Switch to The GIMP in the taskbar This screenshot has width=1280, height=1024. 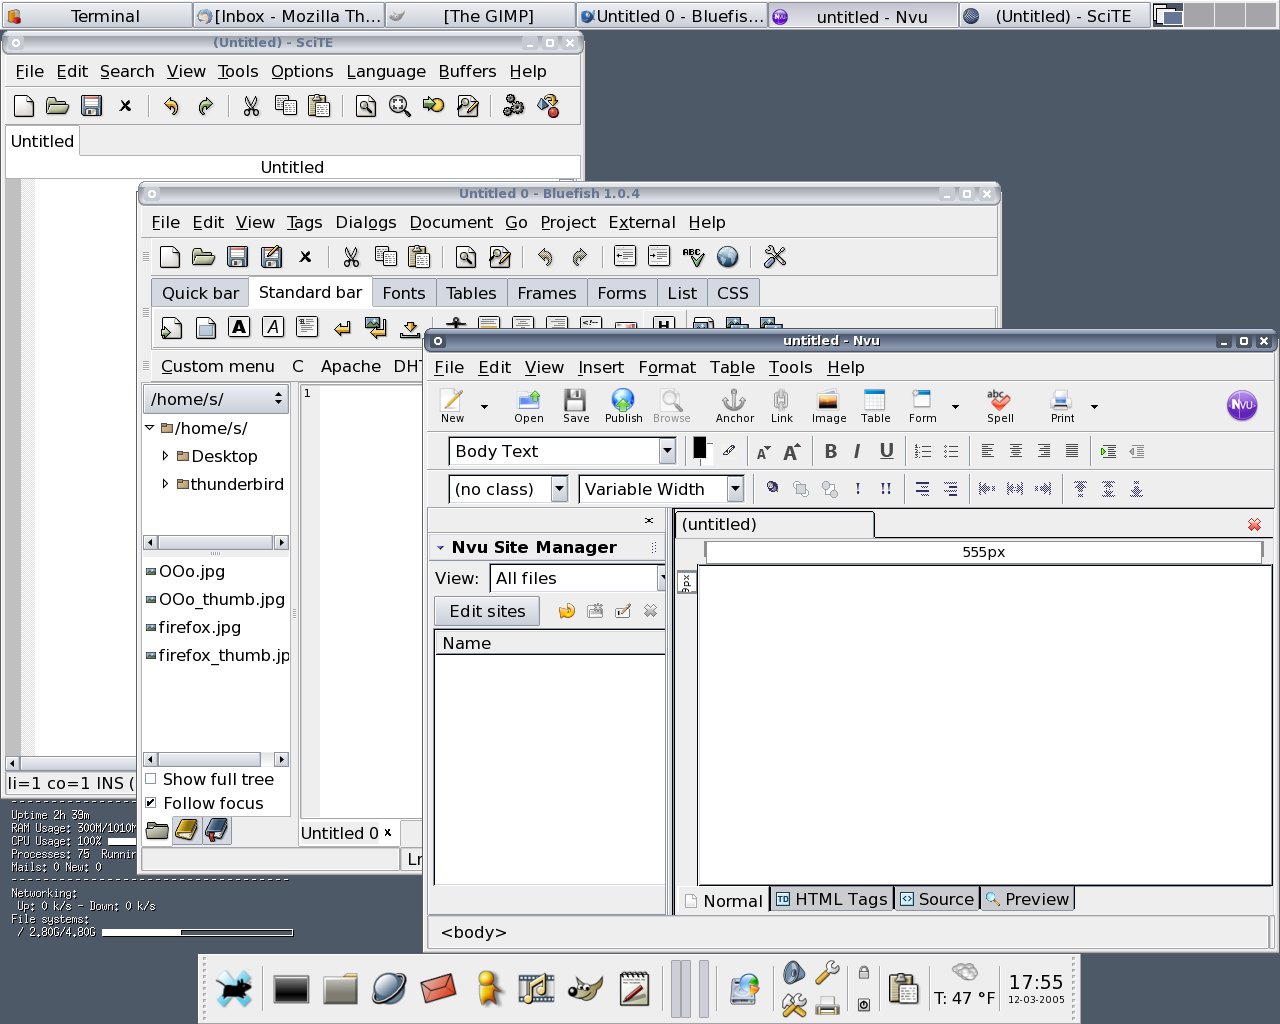(480, 16)
